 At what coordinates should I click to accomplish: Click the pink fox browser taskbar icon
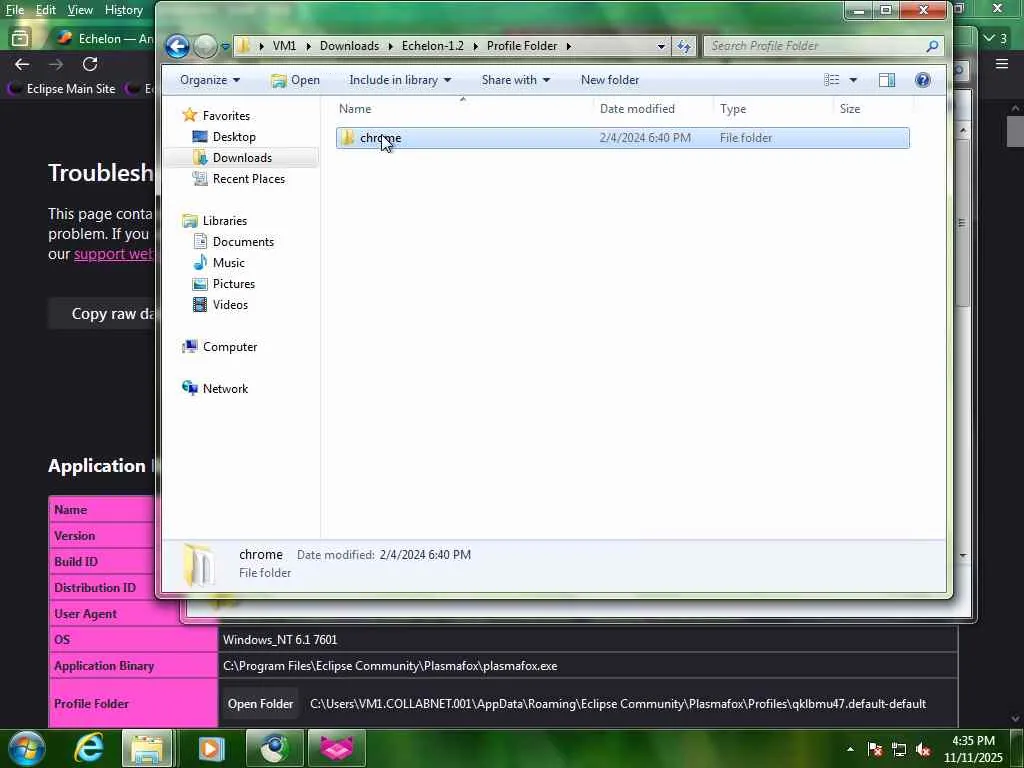point(336,748)
